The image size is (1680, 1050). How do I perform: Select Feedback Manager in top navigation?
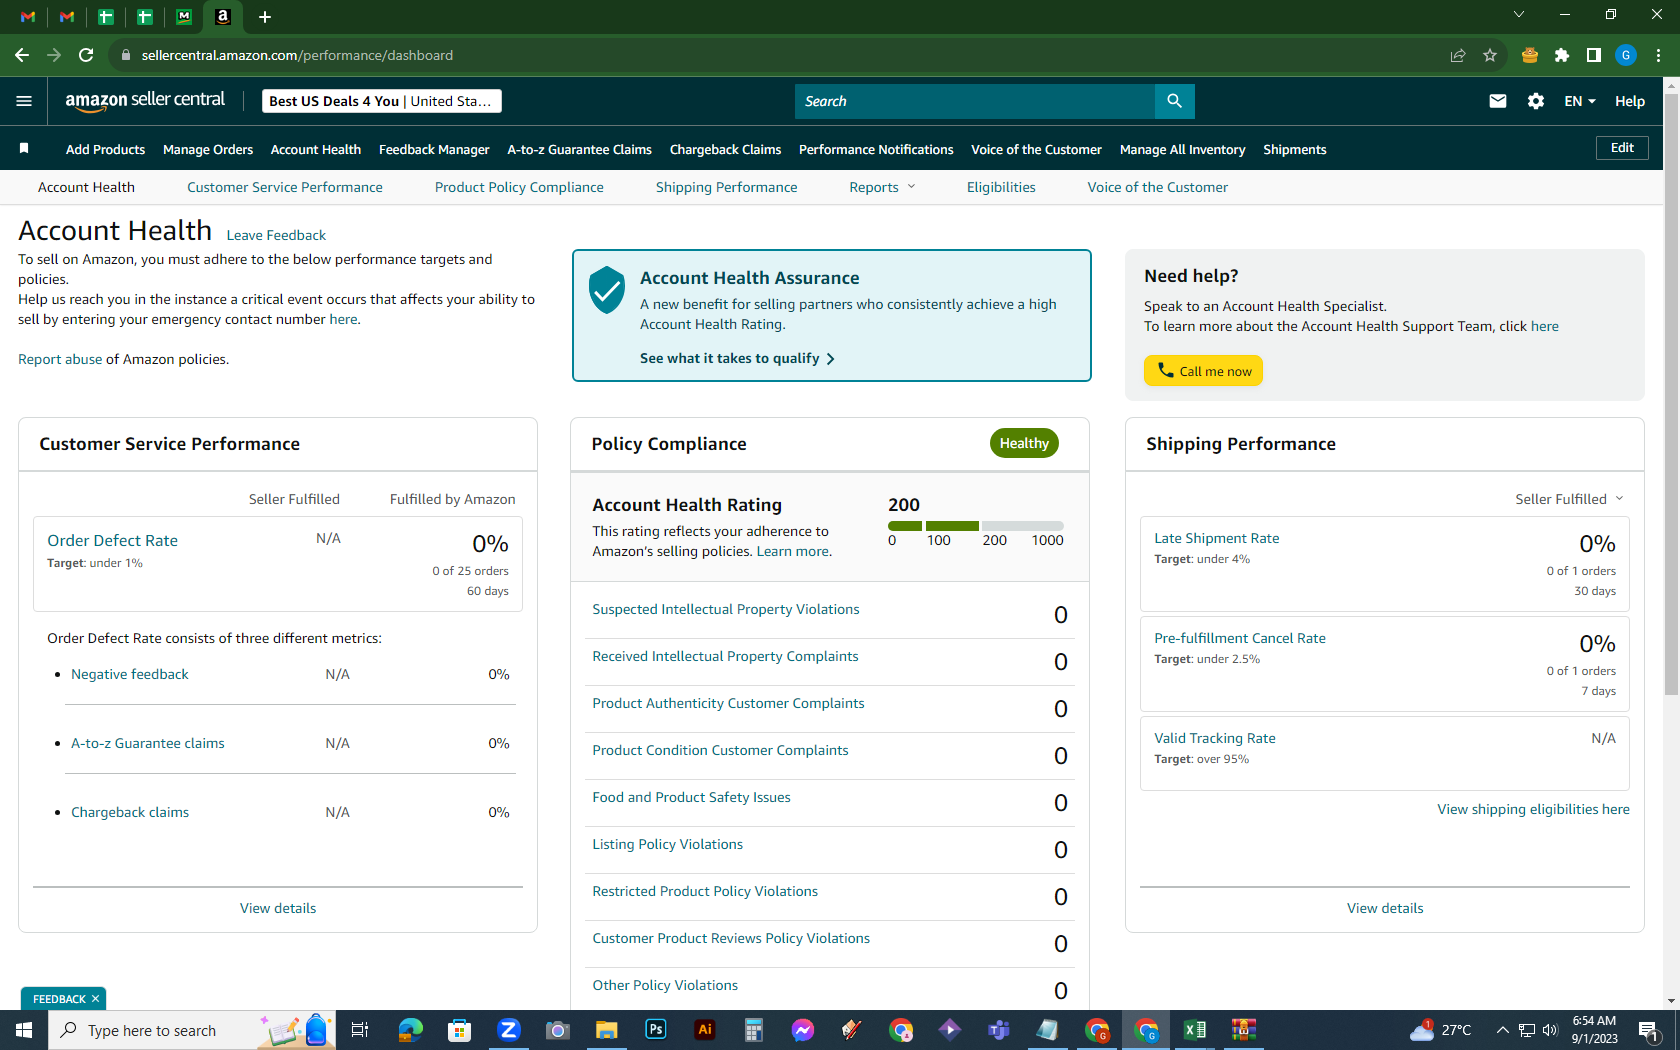click(x=434, y=149)
